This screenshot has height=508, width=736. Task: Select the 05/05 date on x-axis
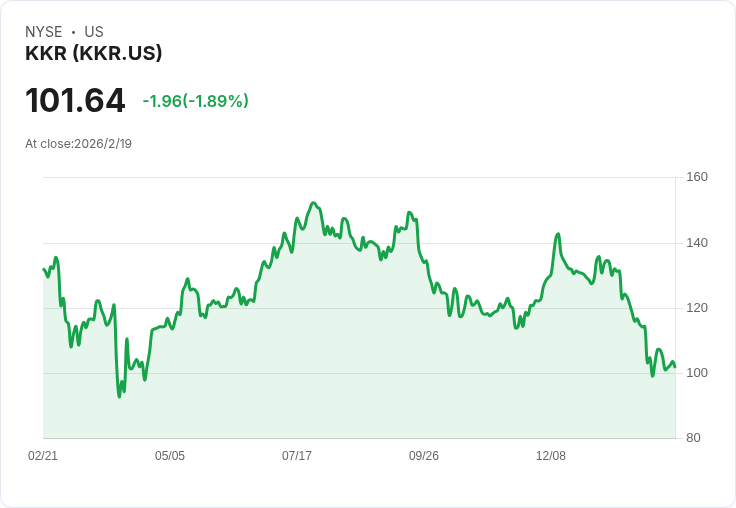170,456
